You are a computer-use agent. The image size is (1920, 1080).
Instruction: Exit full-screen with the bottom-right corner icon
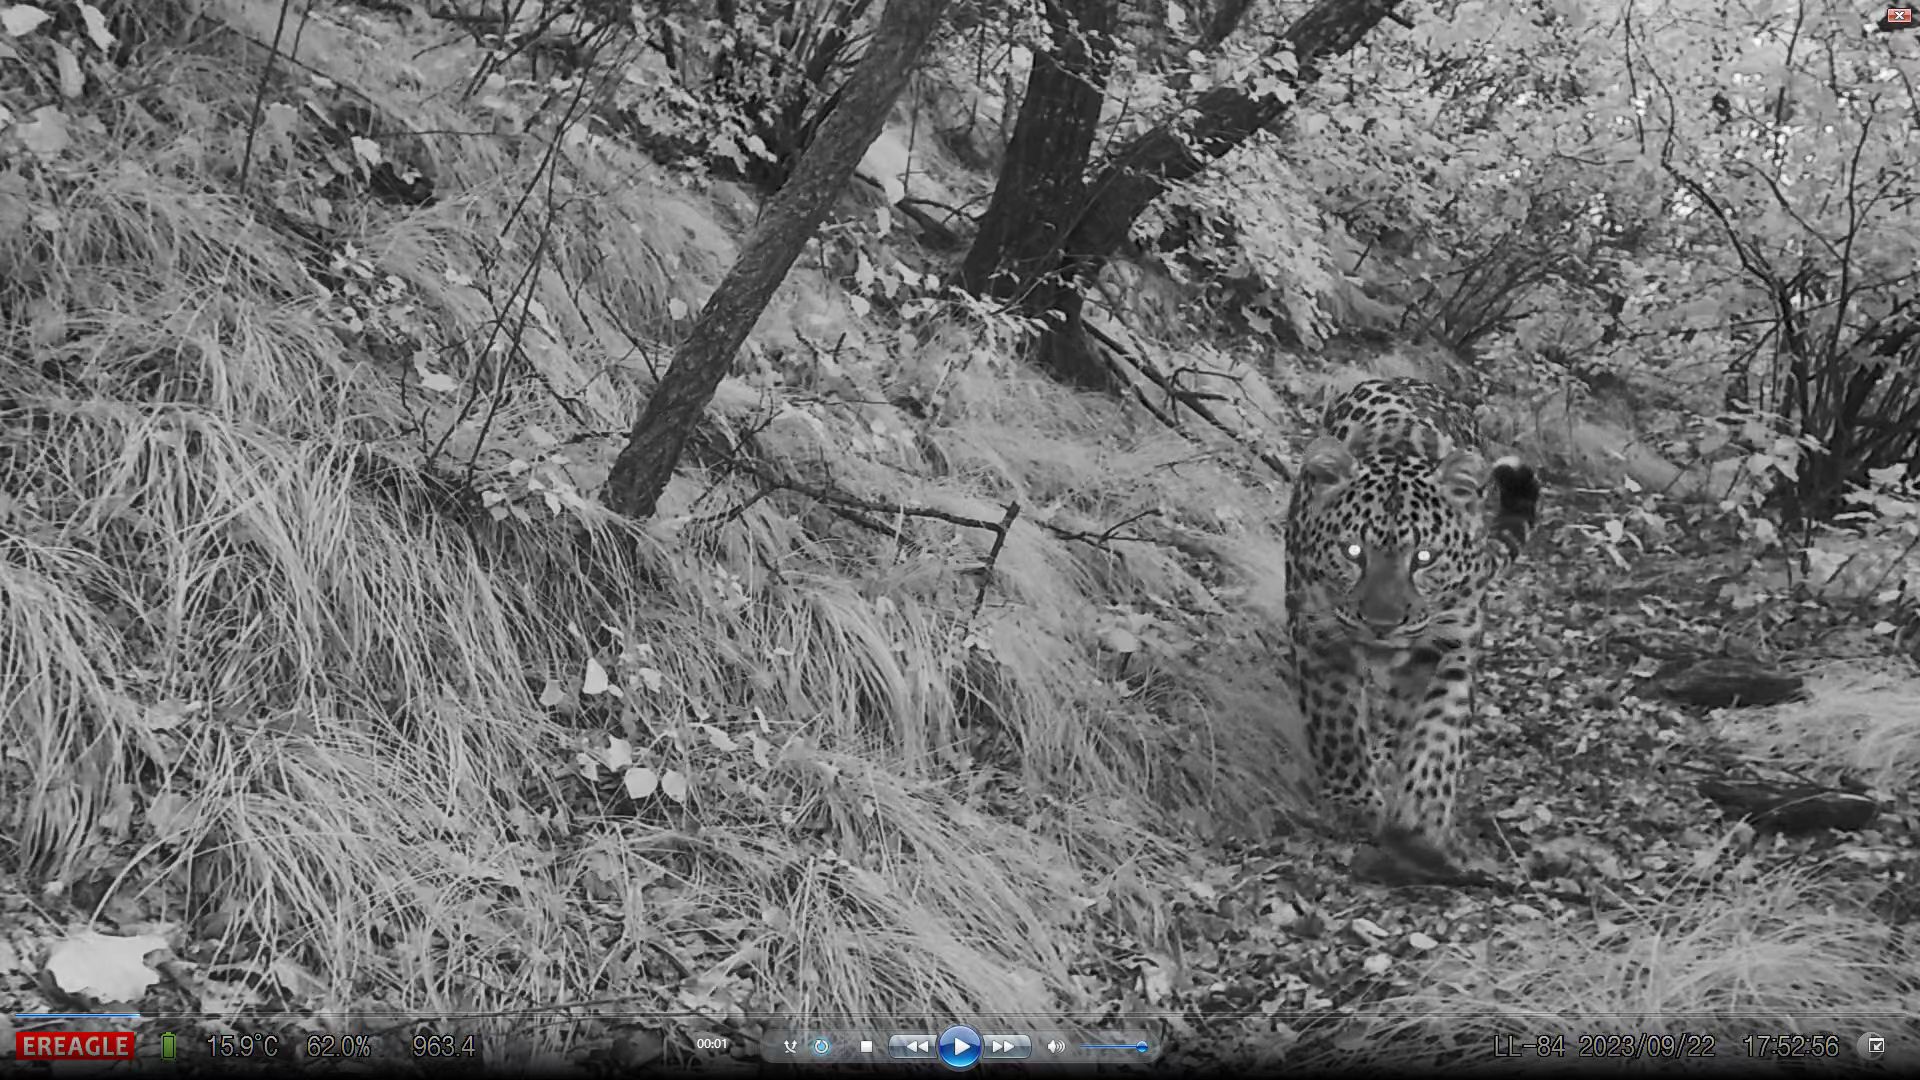[1876, 1045]
